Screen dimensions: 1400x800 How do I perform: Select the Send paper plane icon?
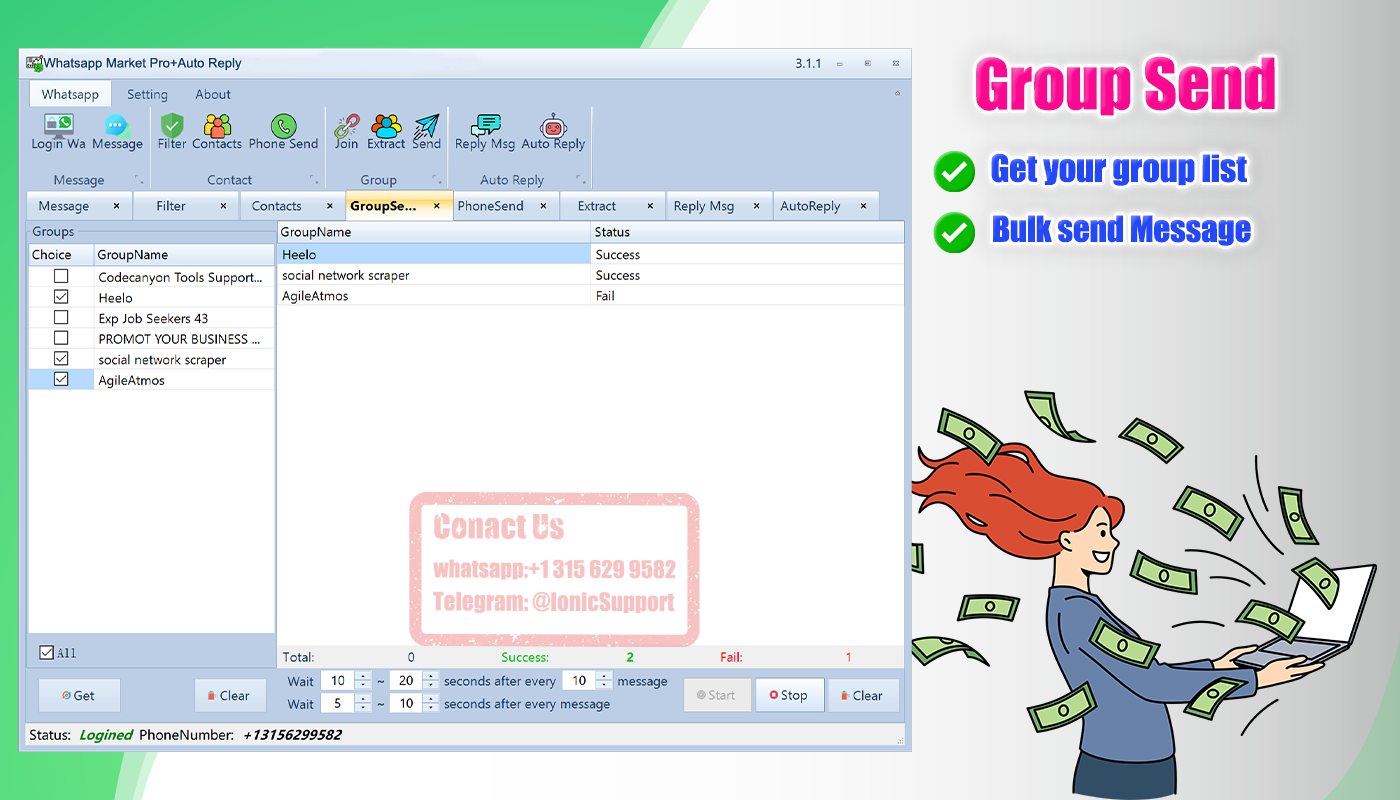(x=426, y=132)
